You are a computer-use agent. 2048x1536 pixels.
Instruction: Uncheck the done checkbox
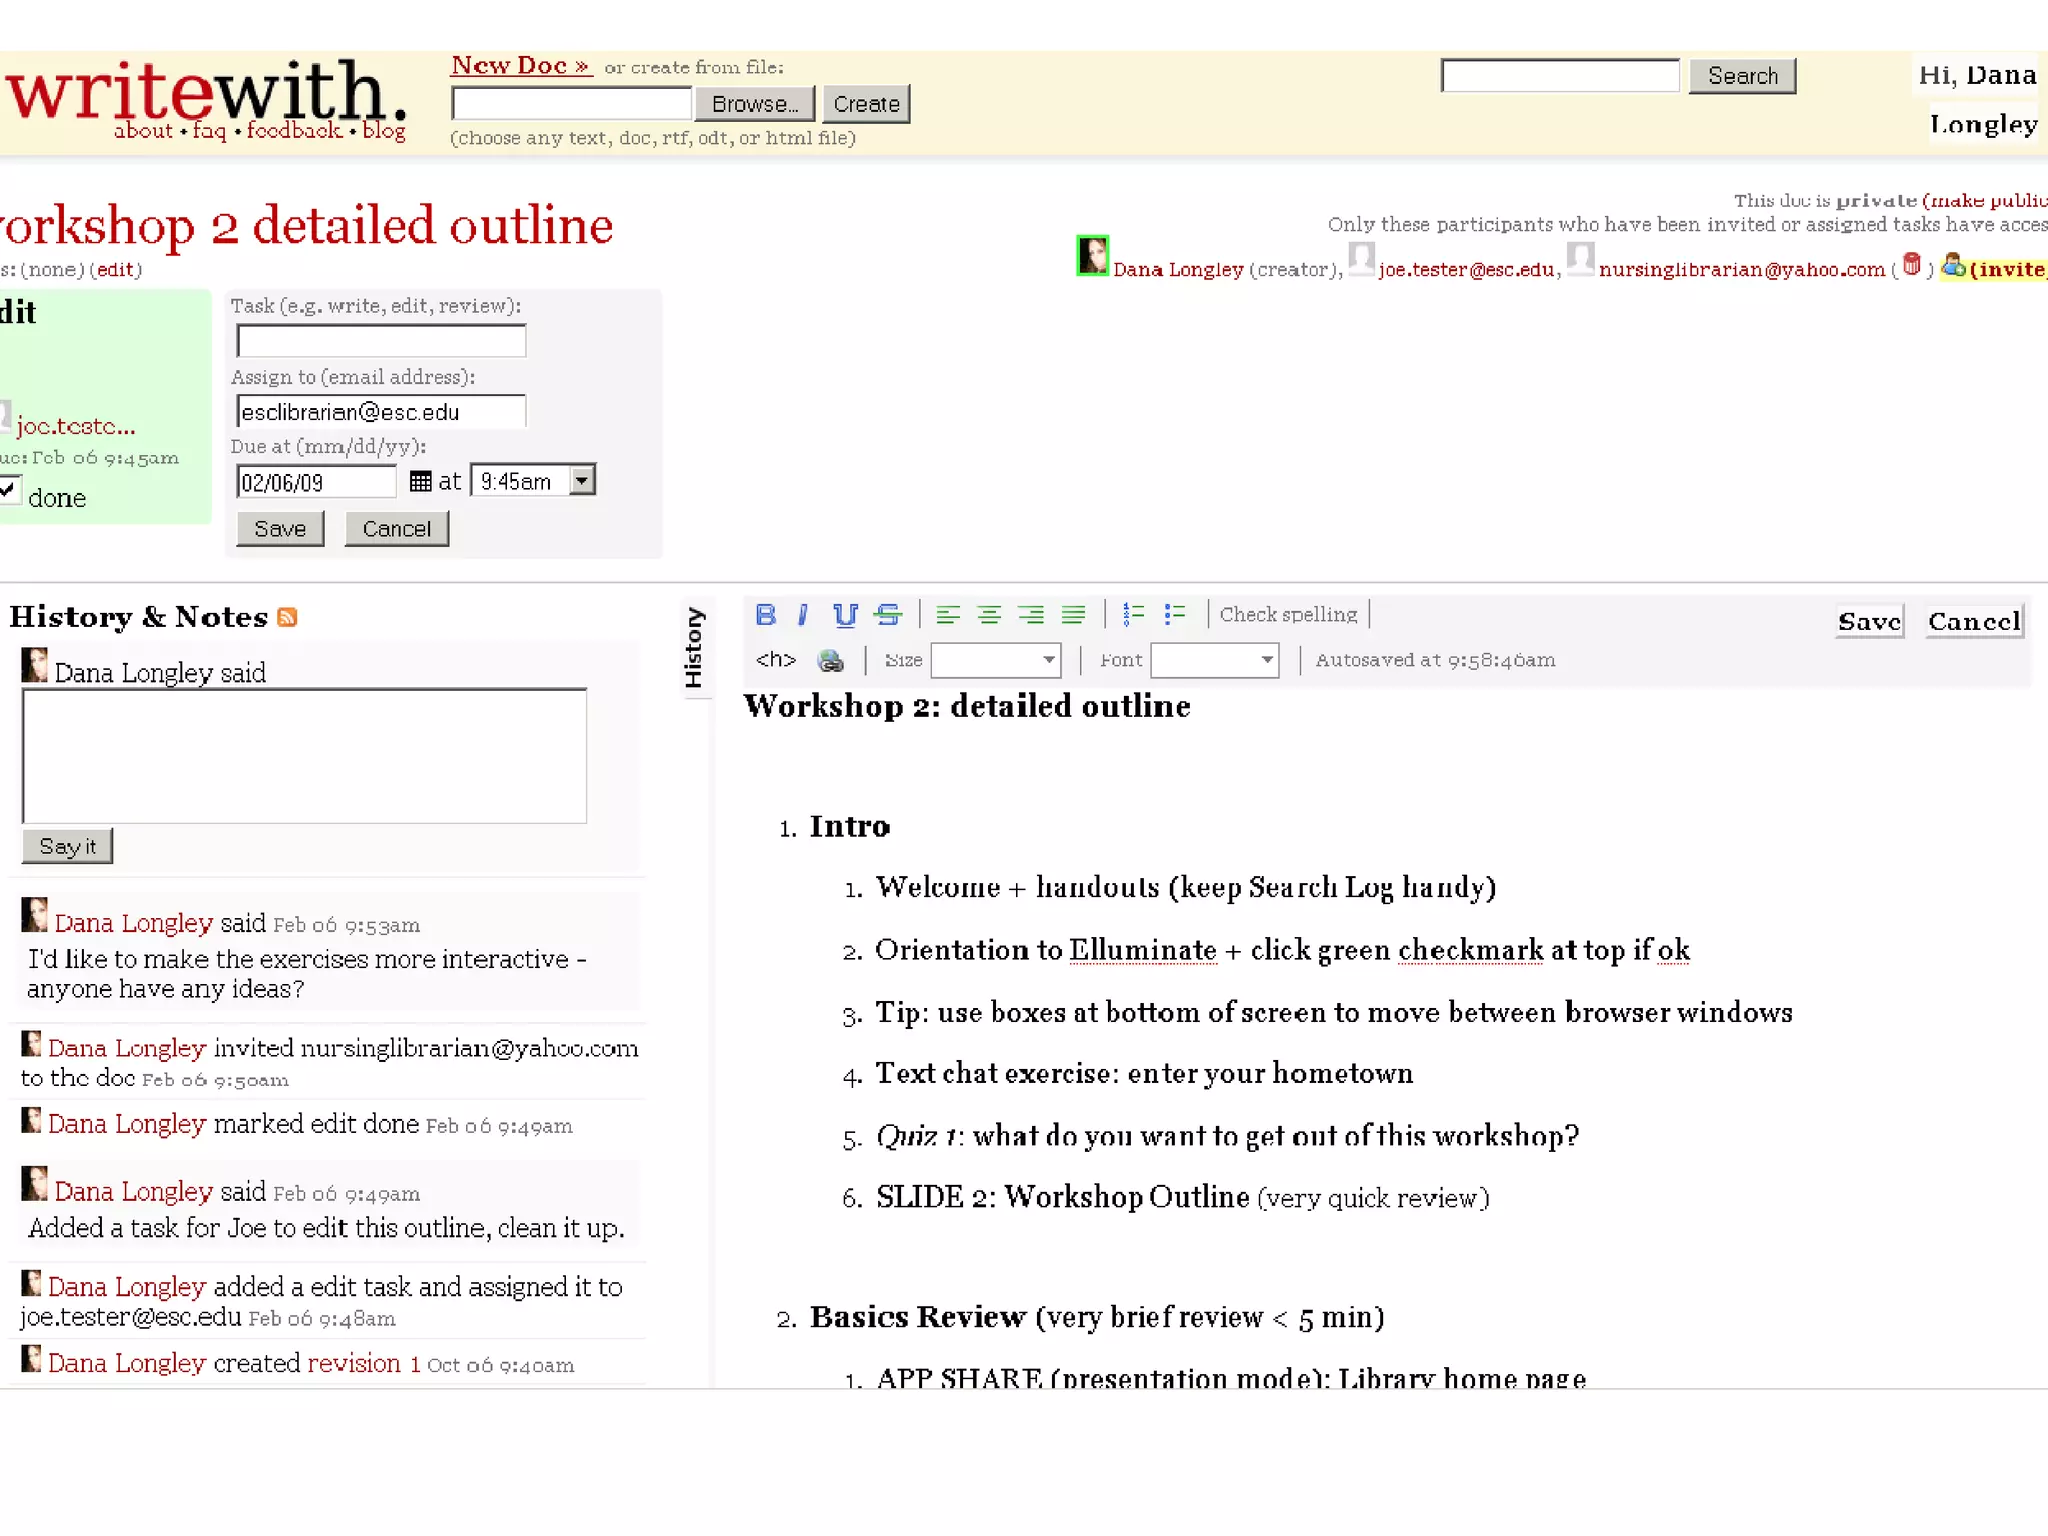8,490
